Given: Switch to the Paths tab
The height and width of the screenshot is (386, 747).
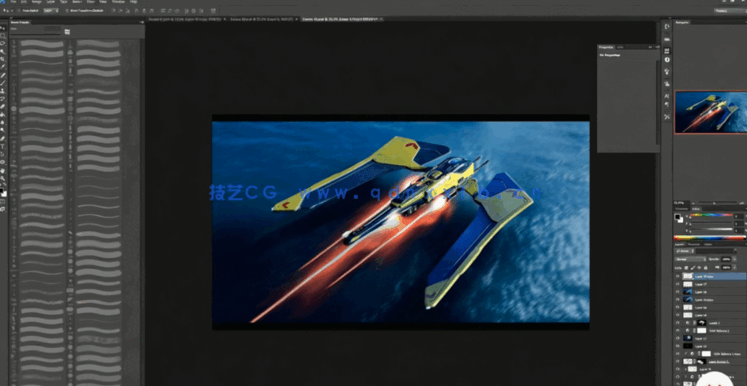Looking at the screenshot, I should [707, 244].
